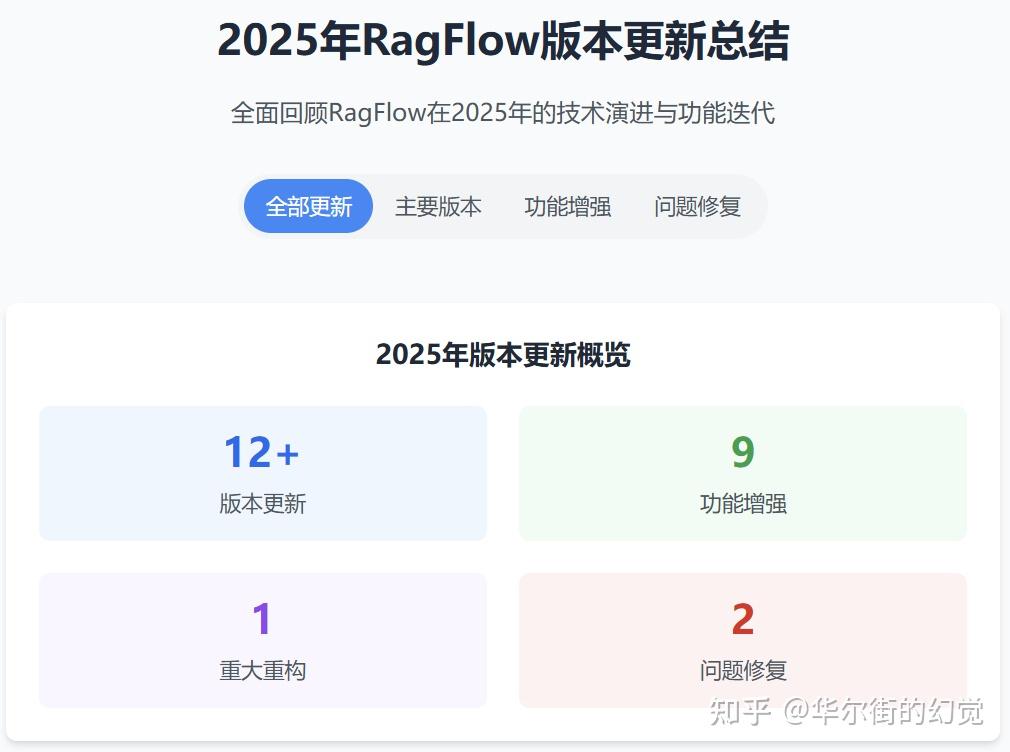This screenshot has height=752, width=1010.
Task: Open the 问题修复 statistics card
Action: coord(742,640)
